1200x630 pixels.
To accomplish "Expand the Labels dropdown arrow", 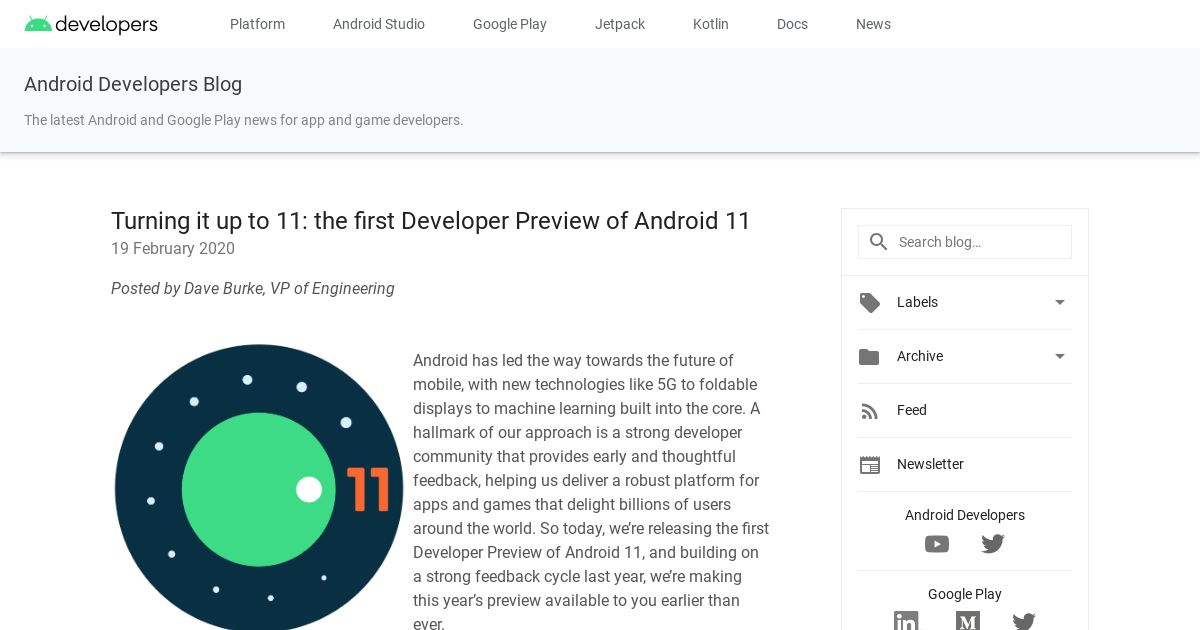I will (1060, 302).
